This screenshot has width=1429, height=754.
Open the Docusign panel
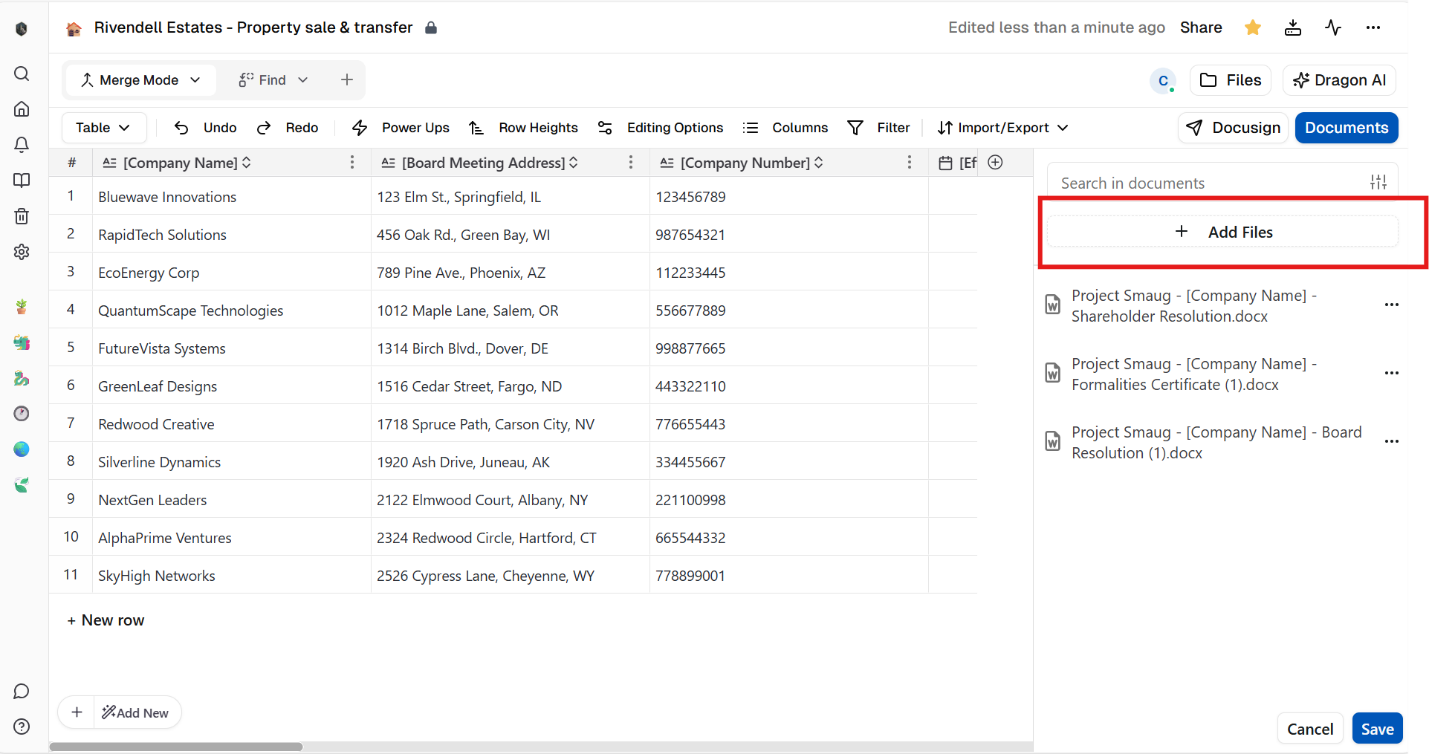(x=1234, y=128)
